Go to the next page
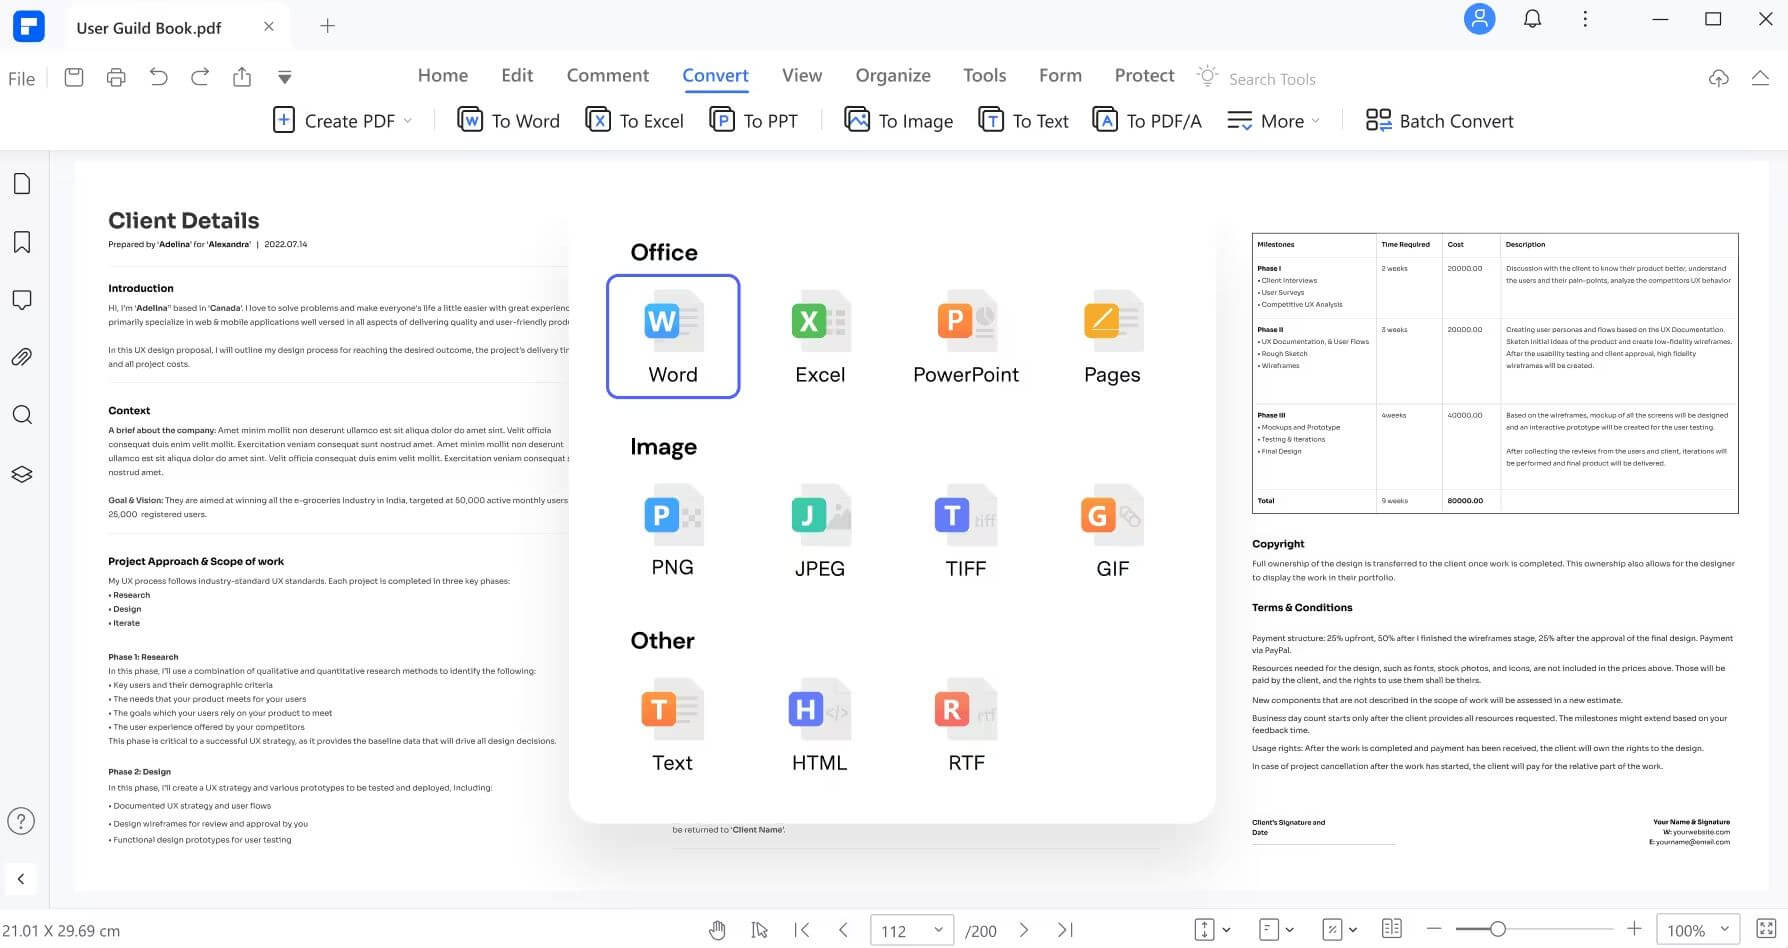Screen dimensions: 1788x948 click(x=1024, y=930)
